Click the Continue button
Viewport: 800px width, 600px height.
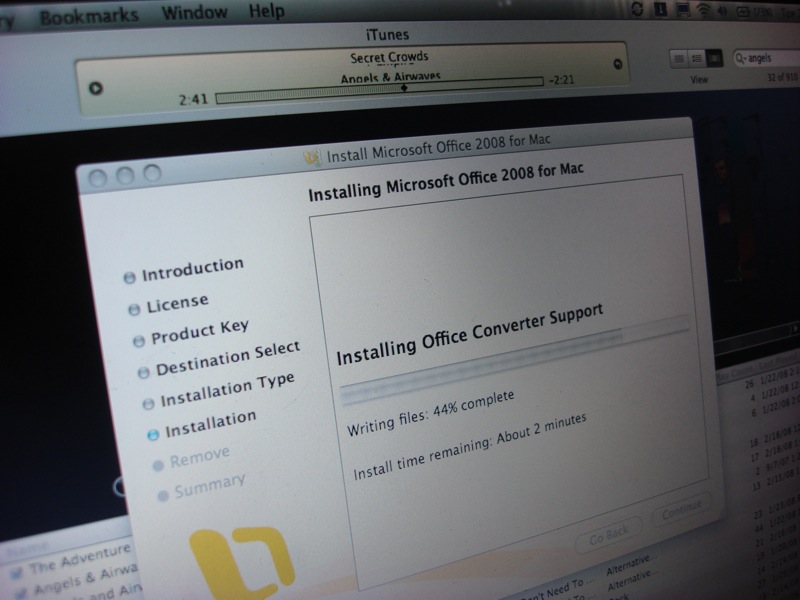(x=682, y=509)
